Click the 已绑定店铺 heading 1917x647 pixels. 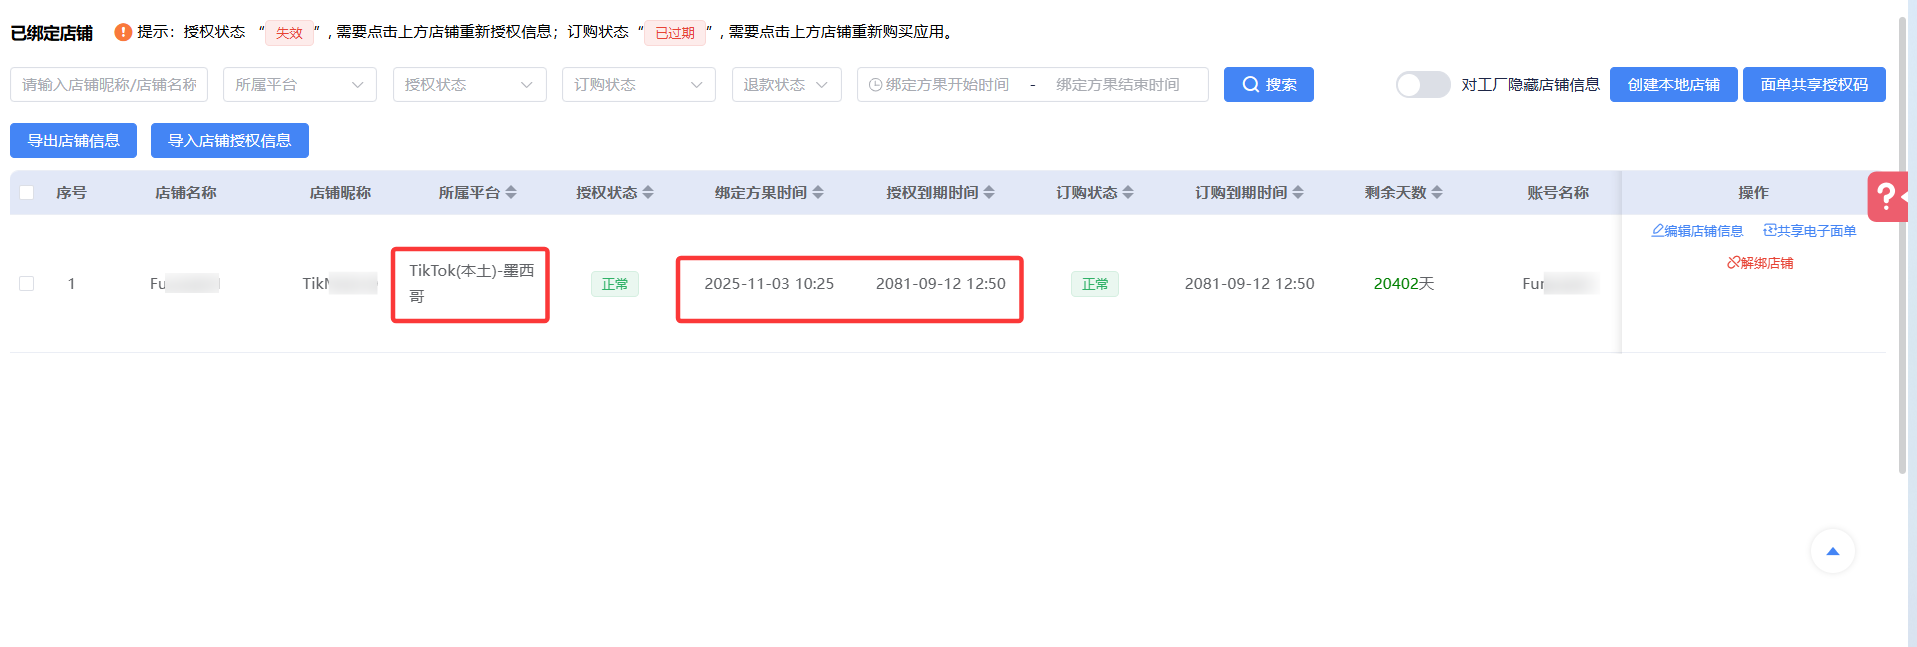[x=51, y=33]
